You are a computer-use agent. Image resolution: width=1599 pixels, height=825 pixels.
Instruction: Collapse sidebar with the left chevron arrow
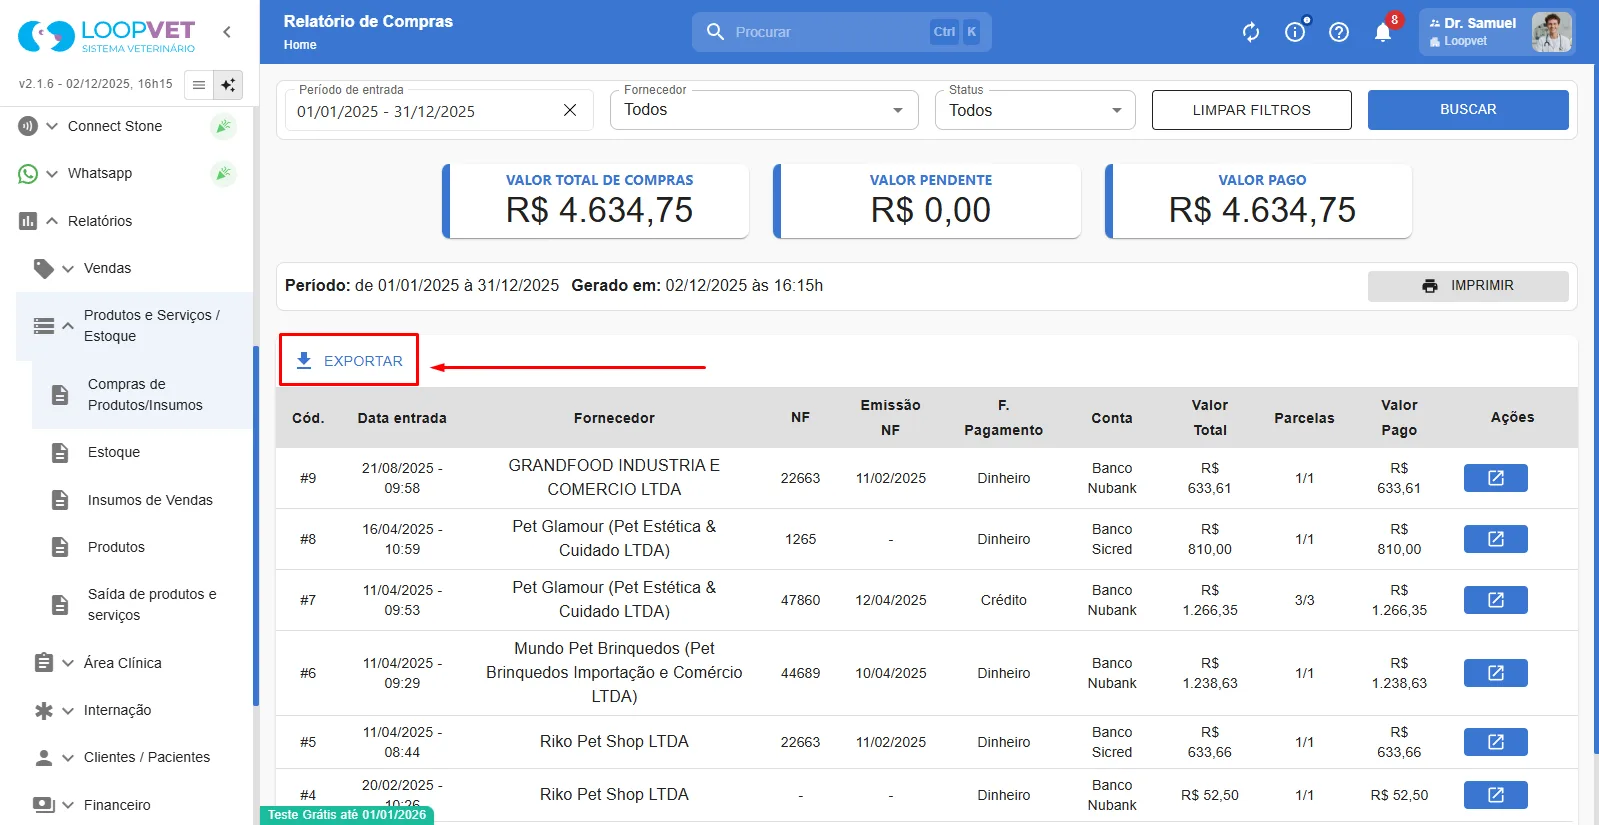[227, 32]
